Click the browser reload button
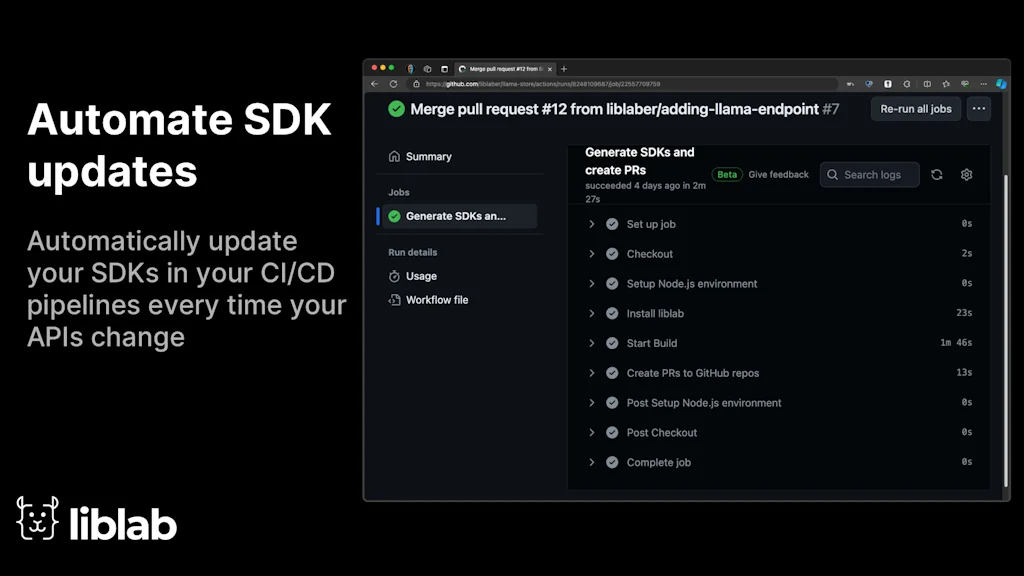 [393, 84]
